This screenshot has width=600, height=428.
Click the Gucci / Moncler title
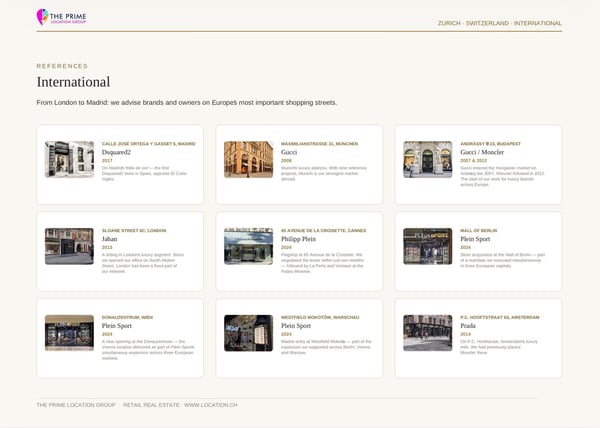482,152
